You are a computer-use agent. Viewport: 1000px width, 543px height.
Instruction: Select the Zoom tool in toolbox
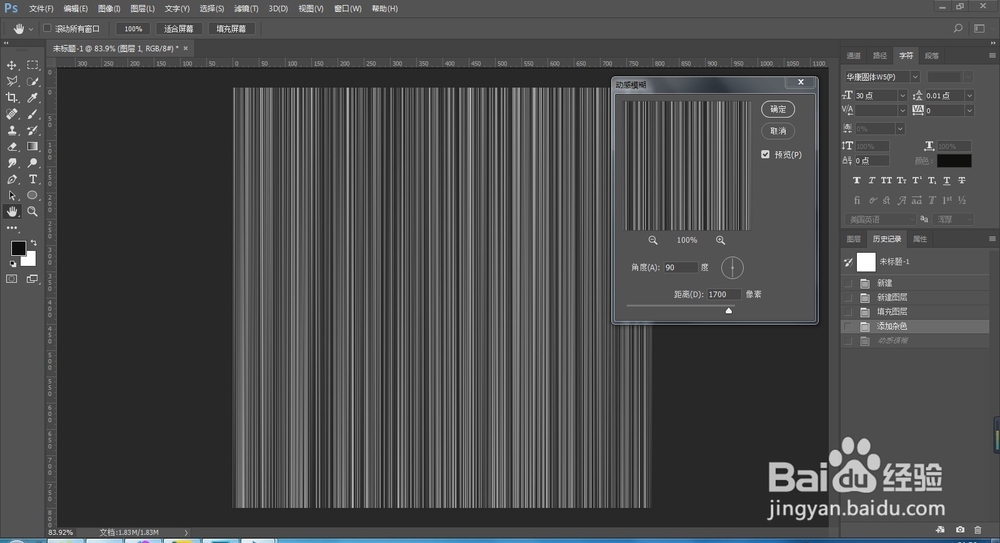[x=33, y=212]
